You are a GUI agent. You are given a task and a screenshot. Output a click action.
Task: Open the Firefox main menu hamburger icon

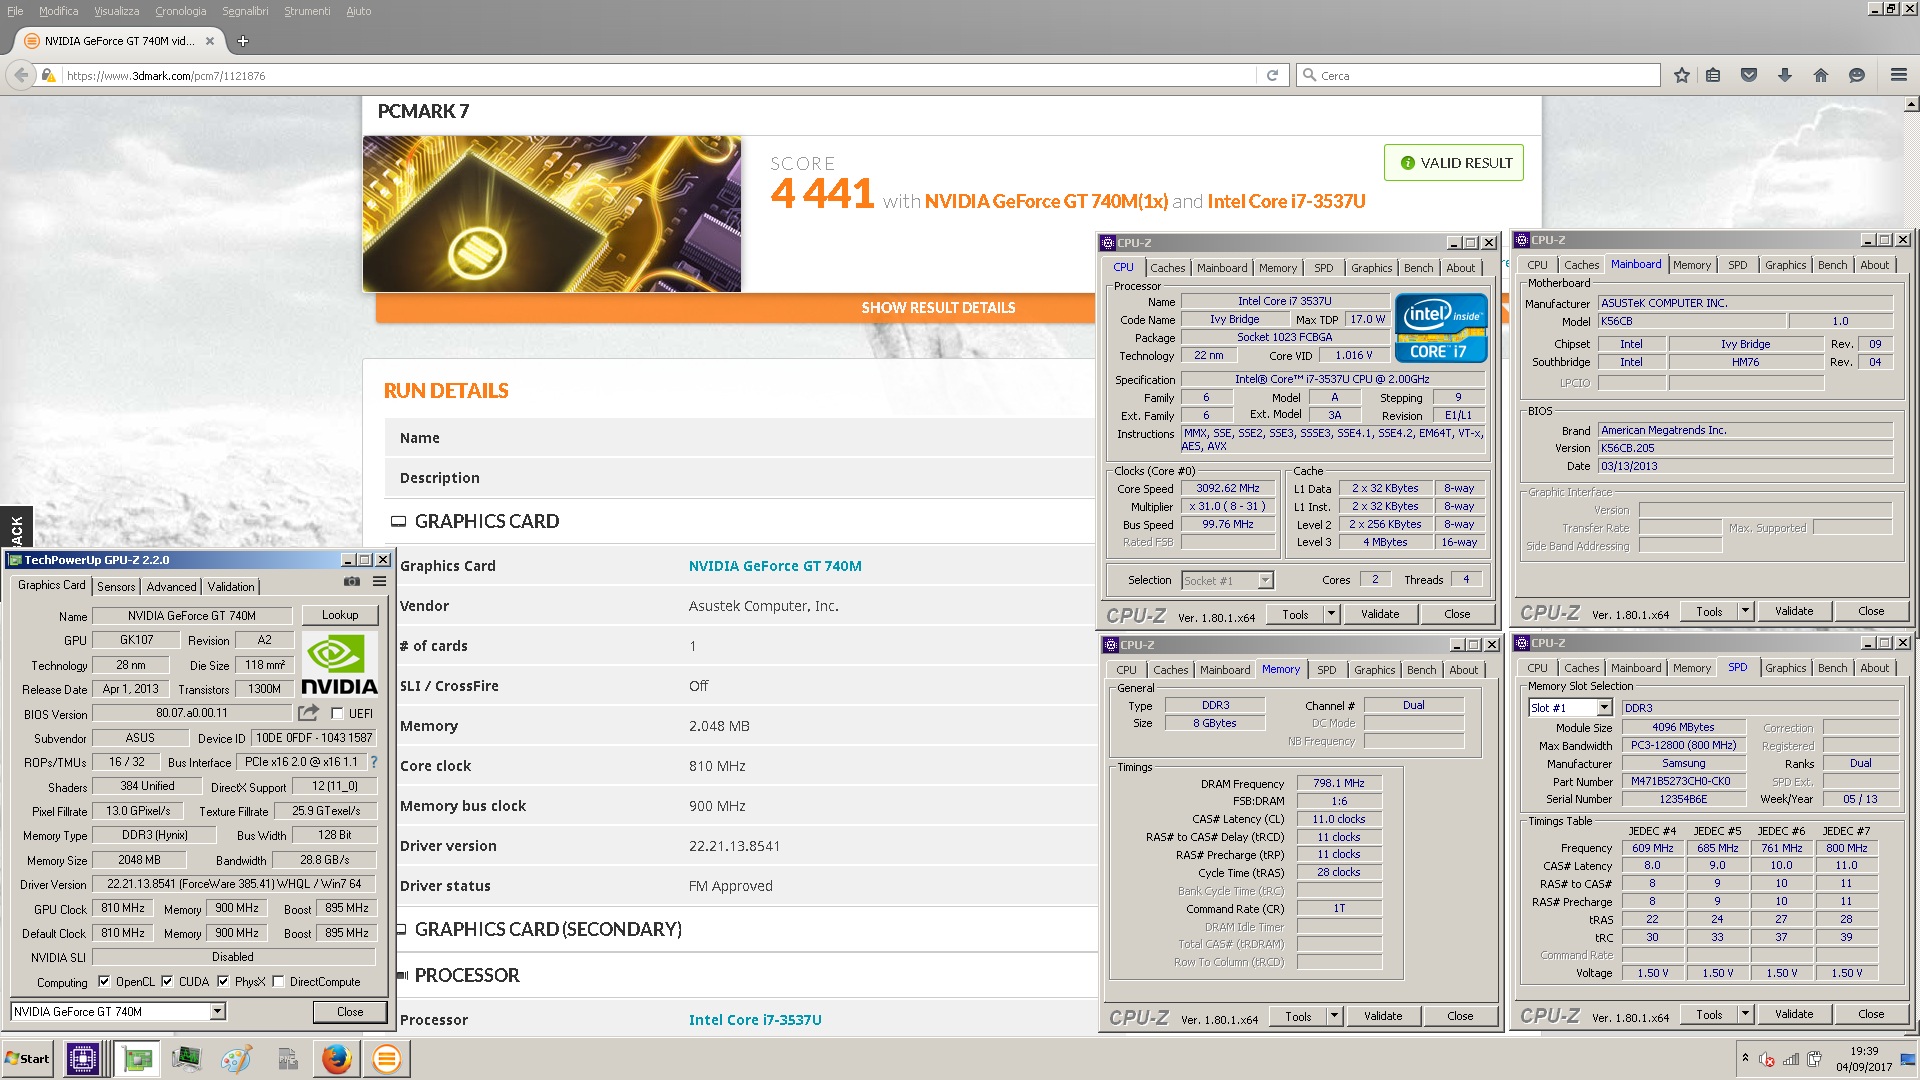(x=1899, y=75)
